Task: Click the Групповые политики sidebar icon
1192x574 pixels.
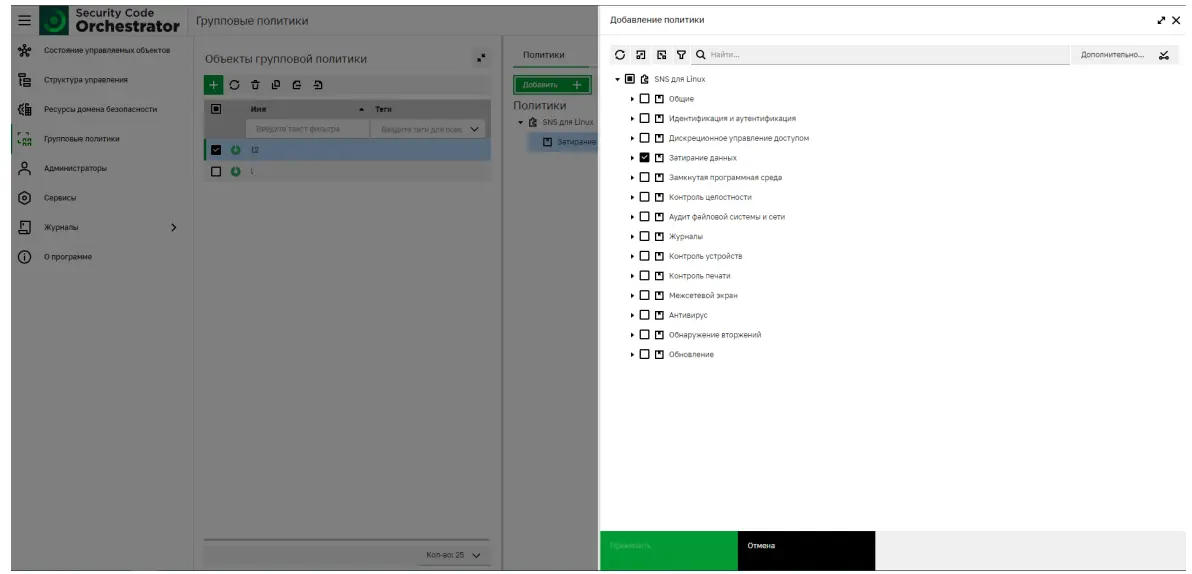Action: click(24, 139)
